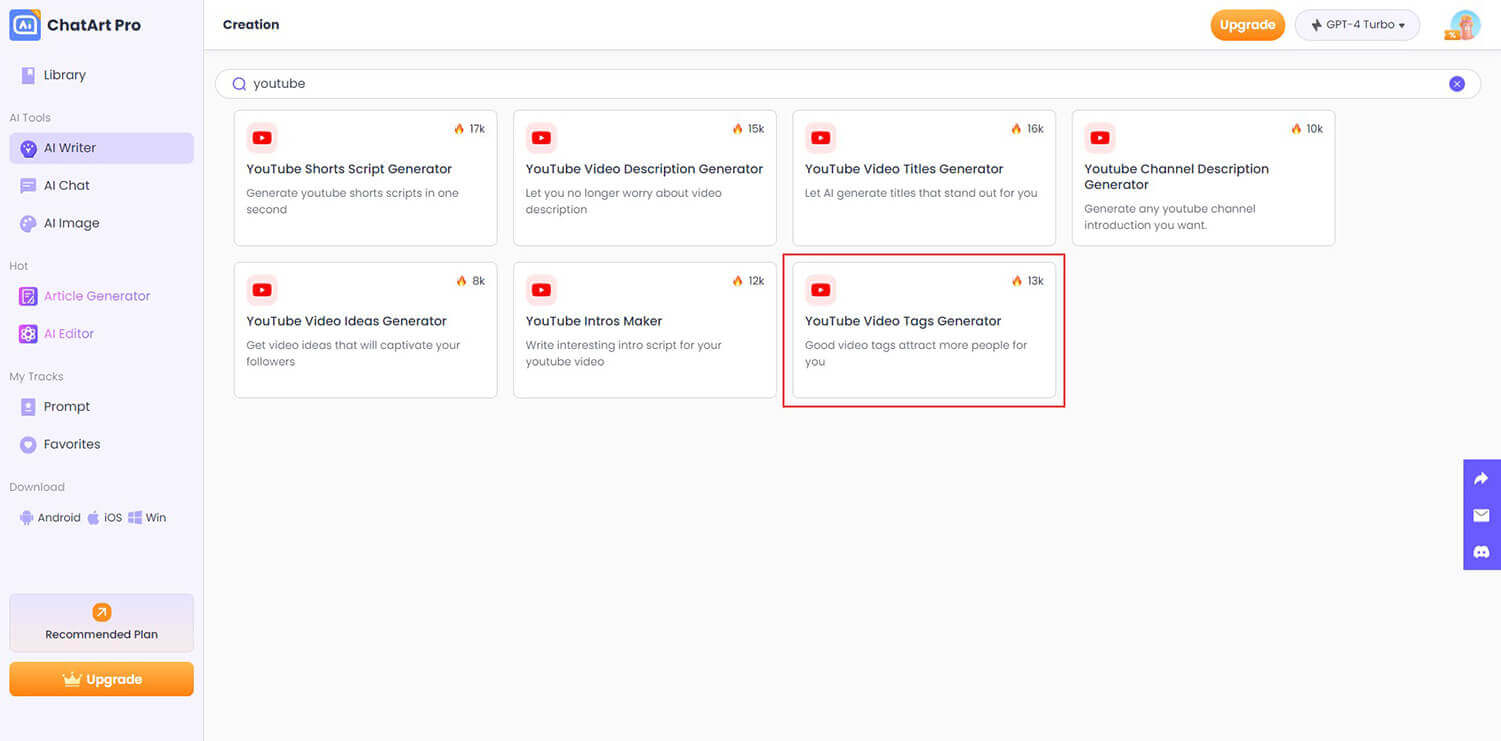Open YouTube Video Ideas Generator card
This screenshot has width=1501, height=741.
[x=365, y=330]
